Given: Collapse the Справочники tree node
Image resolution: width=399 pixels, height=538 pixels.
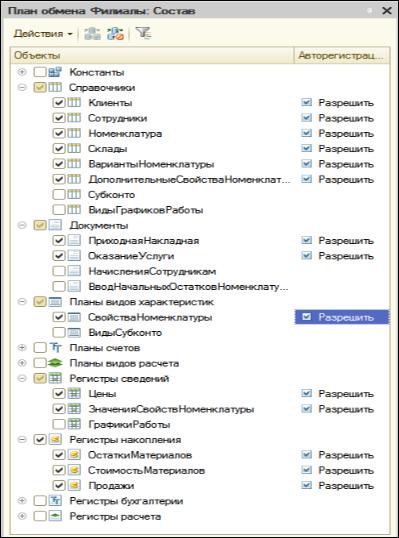Looking at the screenshot, I should click(x=22, y=87).
